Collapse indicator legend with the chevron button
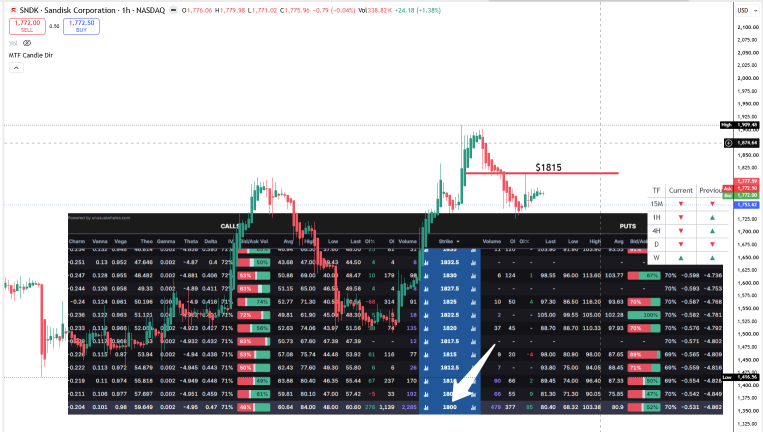763x432 pixels. [16, 68]
